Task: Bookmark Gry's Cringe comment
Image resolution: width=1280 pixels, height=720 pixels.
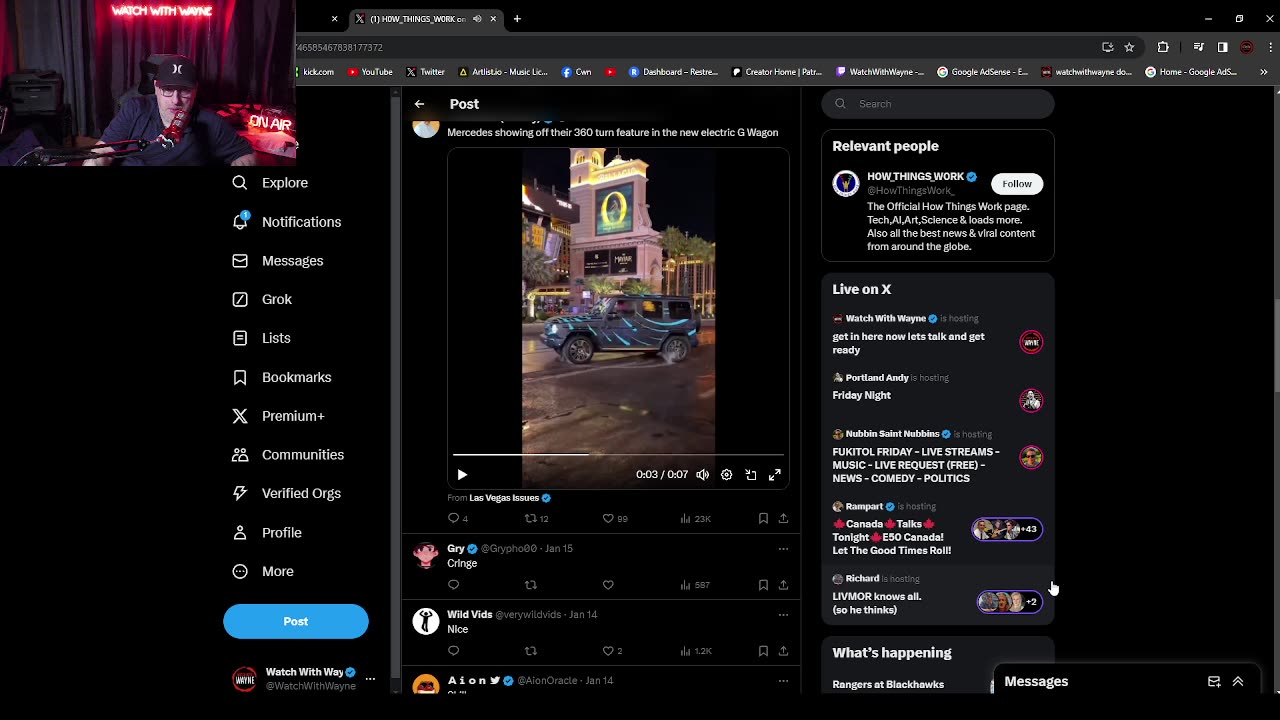Action: (763, 585)
